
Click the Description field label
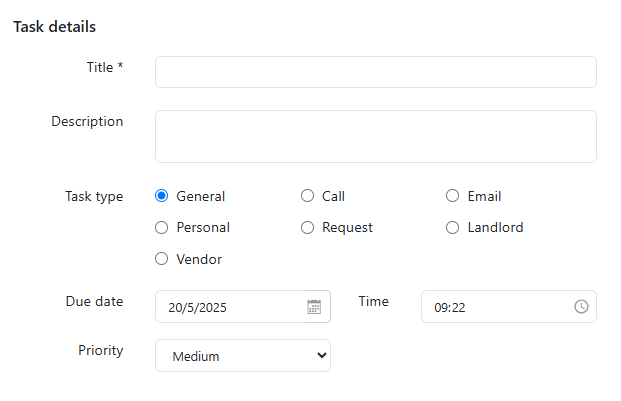coord(87,122)
